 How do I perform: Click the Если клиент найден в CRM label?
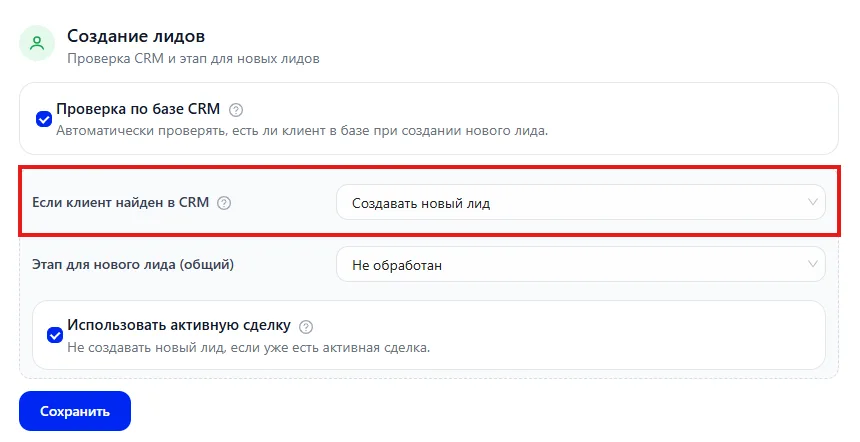click(x=121, y=202)
